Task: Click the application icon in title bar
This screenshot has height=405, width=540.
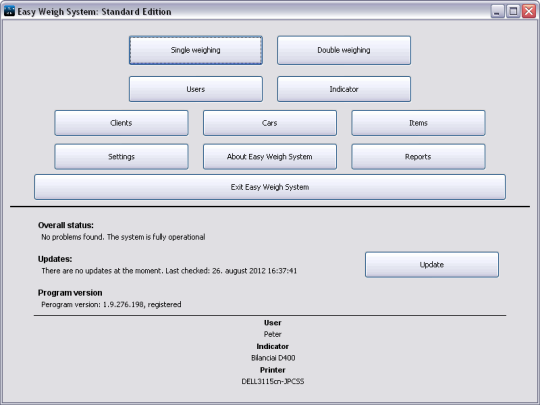Action: pyautogui.click(x=9, y=11)
